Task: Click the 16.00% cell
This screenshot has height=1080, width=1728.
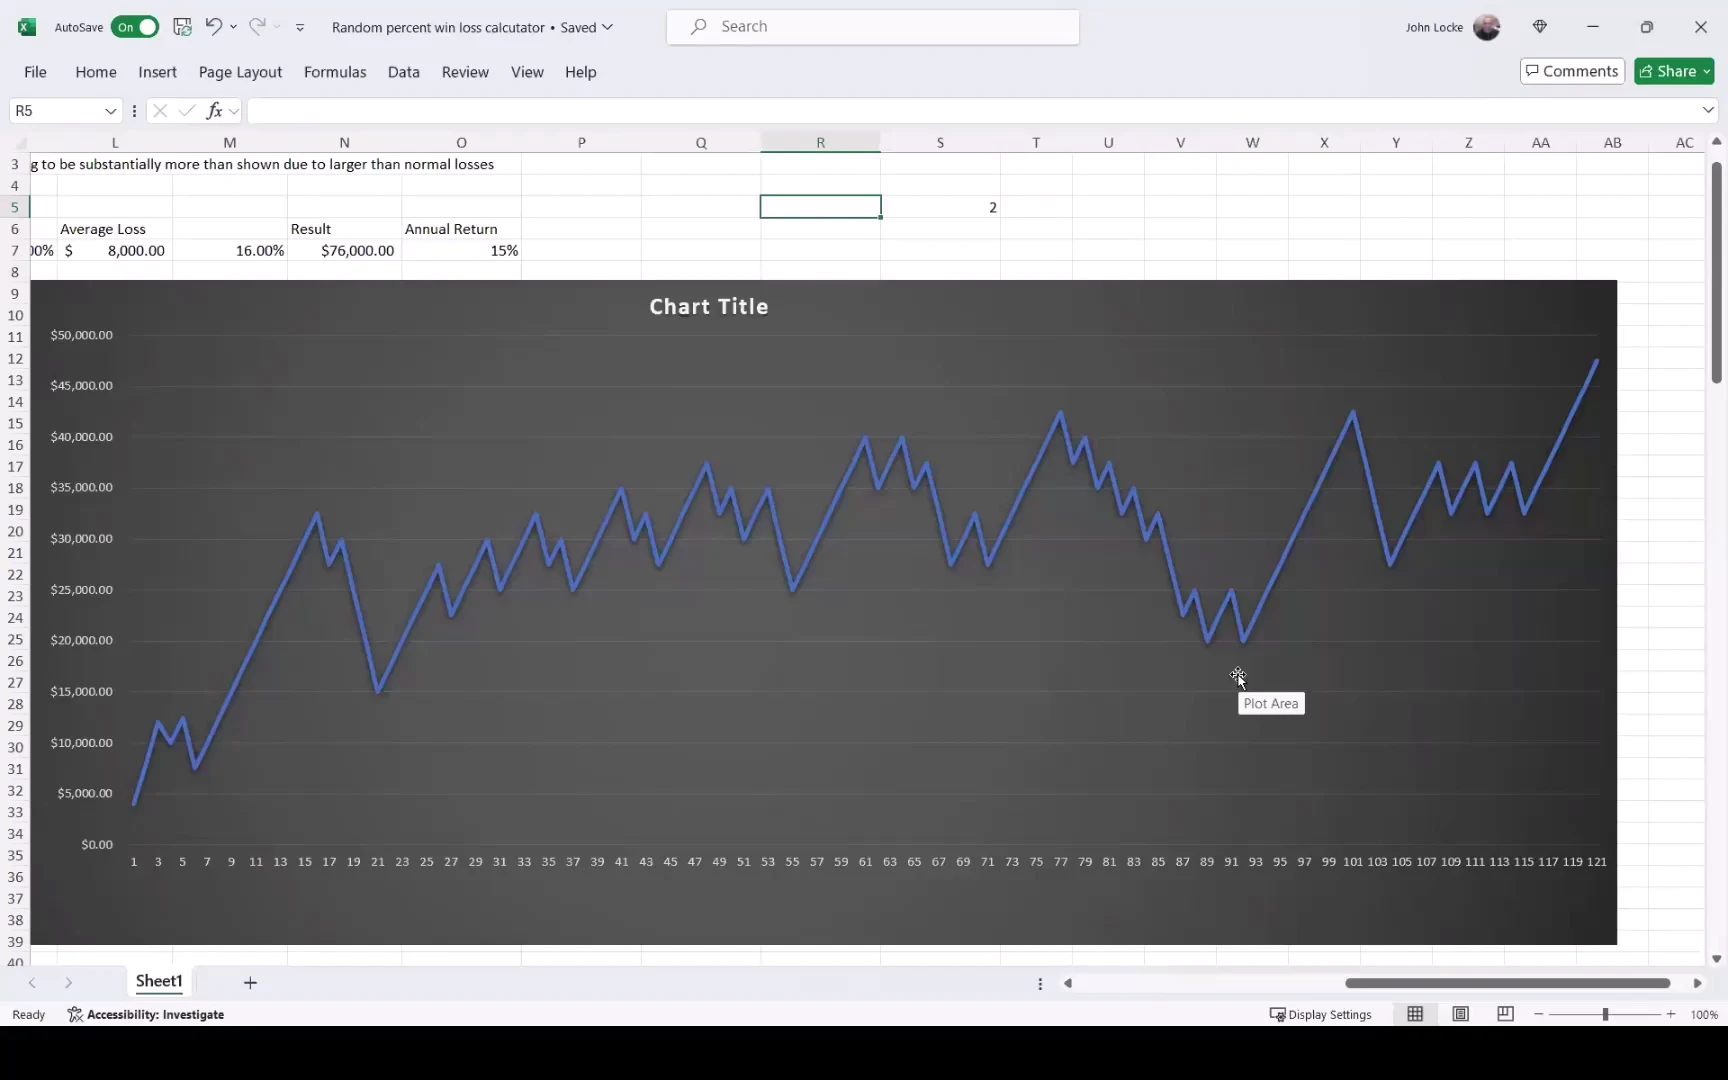Action: (230, 251)
